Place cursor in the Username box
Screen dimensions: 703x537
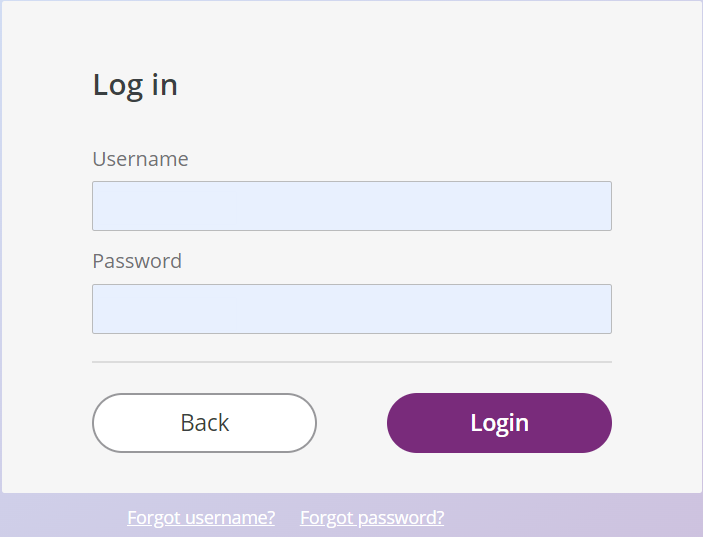(x=351, y=206)
